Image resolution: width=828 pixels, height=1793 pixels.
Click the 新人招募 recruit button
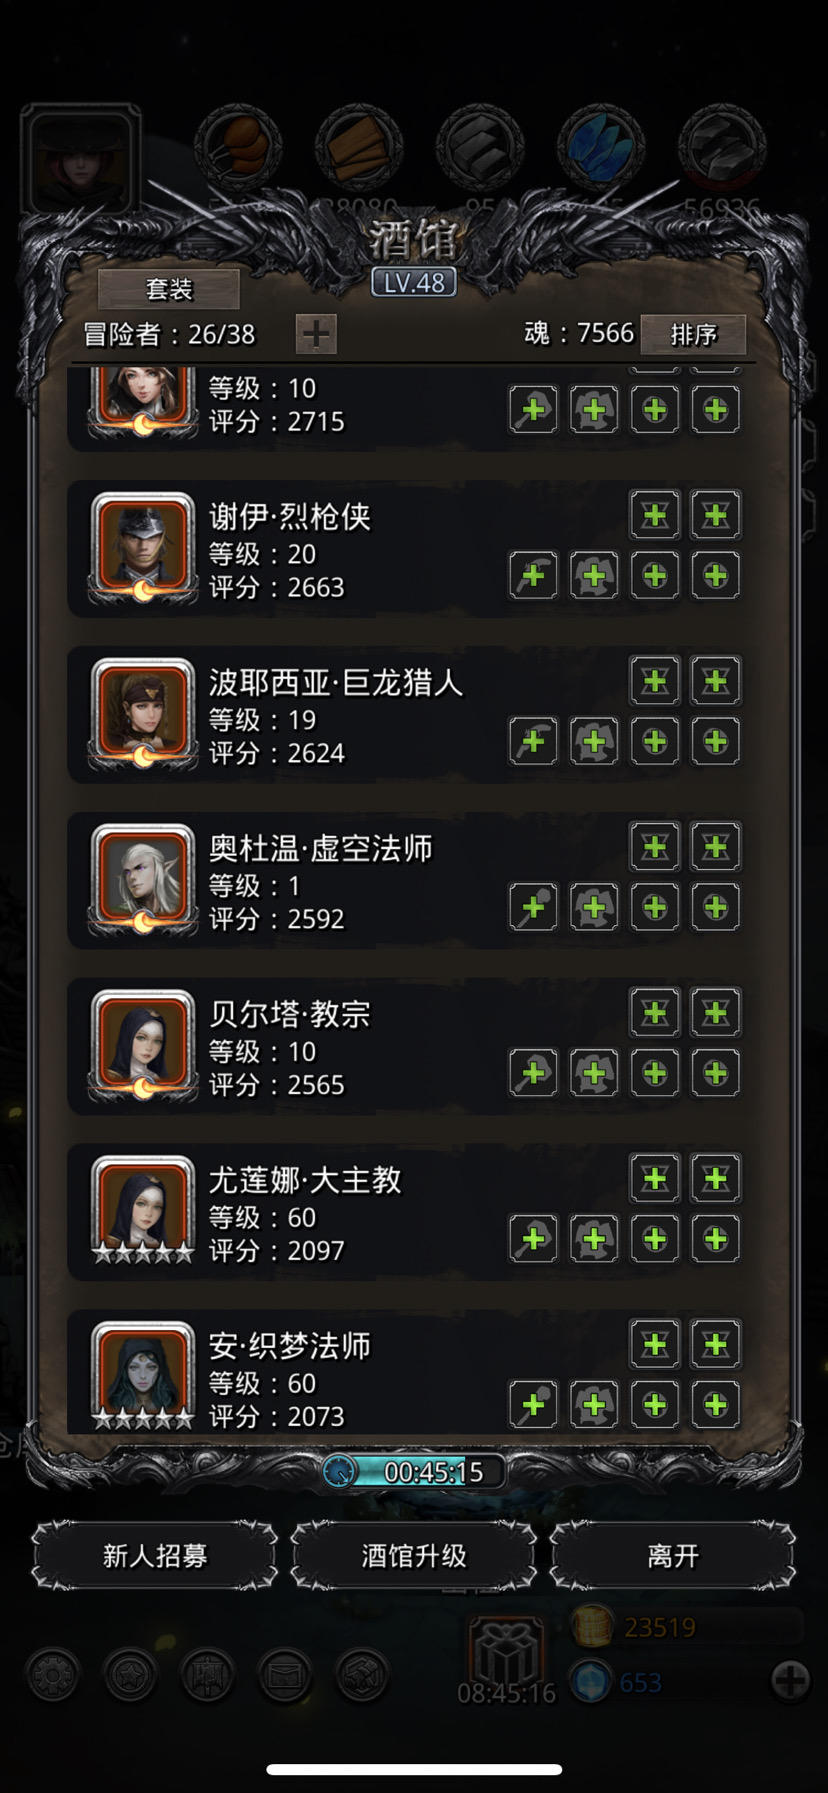coord(155,1555)
